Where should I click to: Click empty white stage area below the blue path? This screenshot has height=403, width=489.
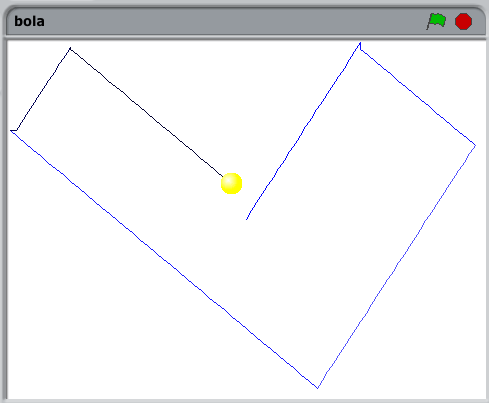tap(133, 333)
